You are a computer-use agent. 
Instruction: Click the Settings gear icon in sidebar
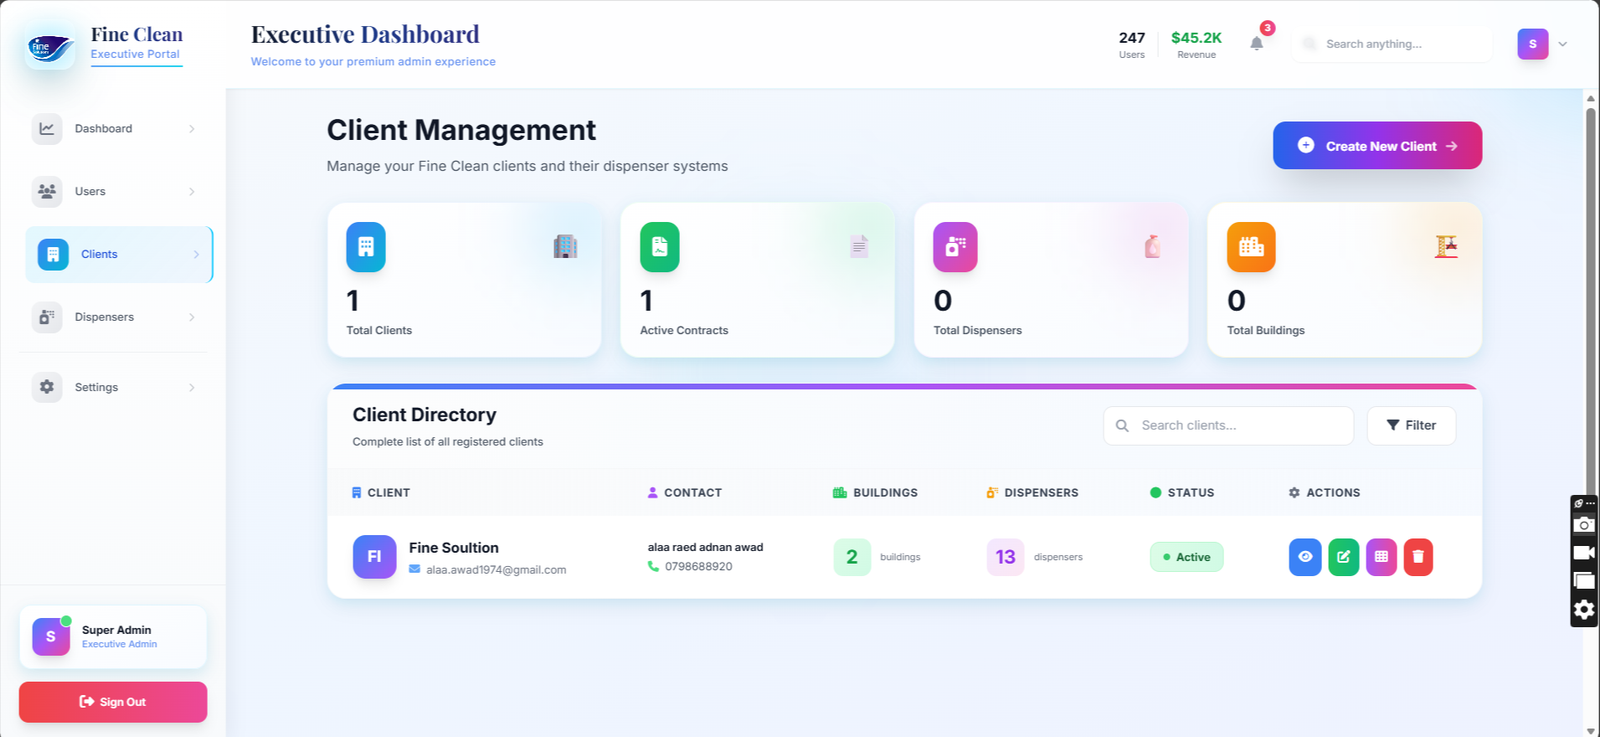tap(47, 387)
